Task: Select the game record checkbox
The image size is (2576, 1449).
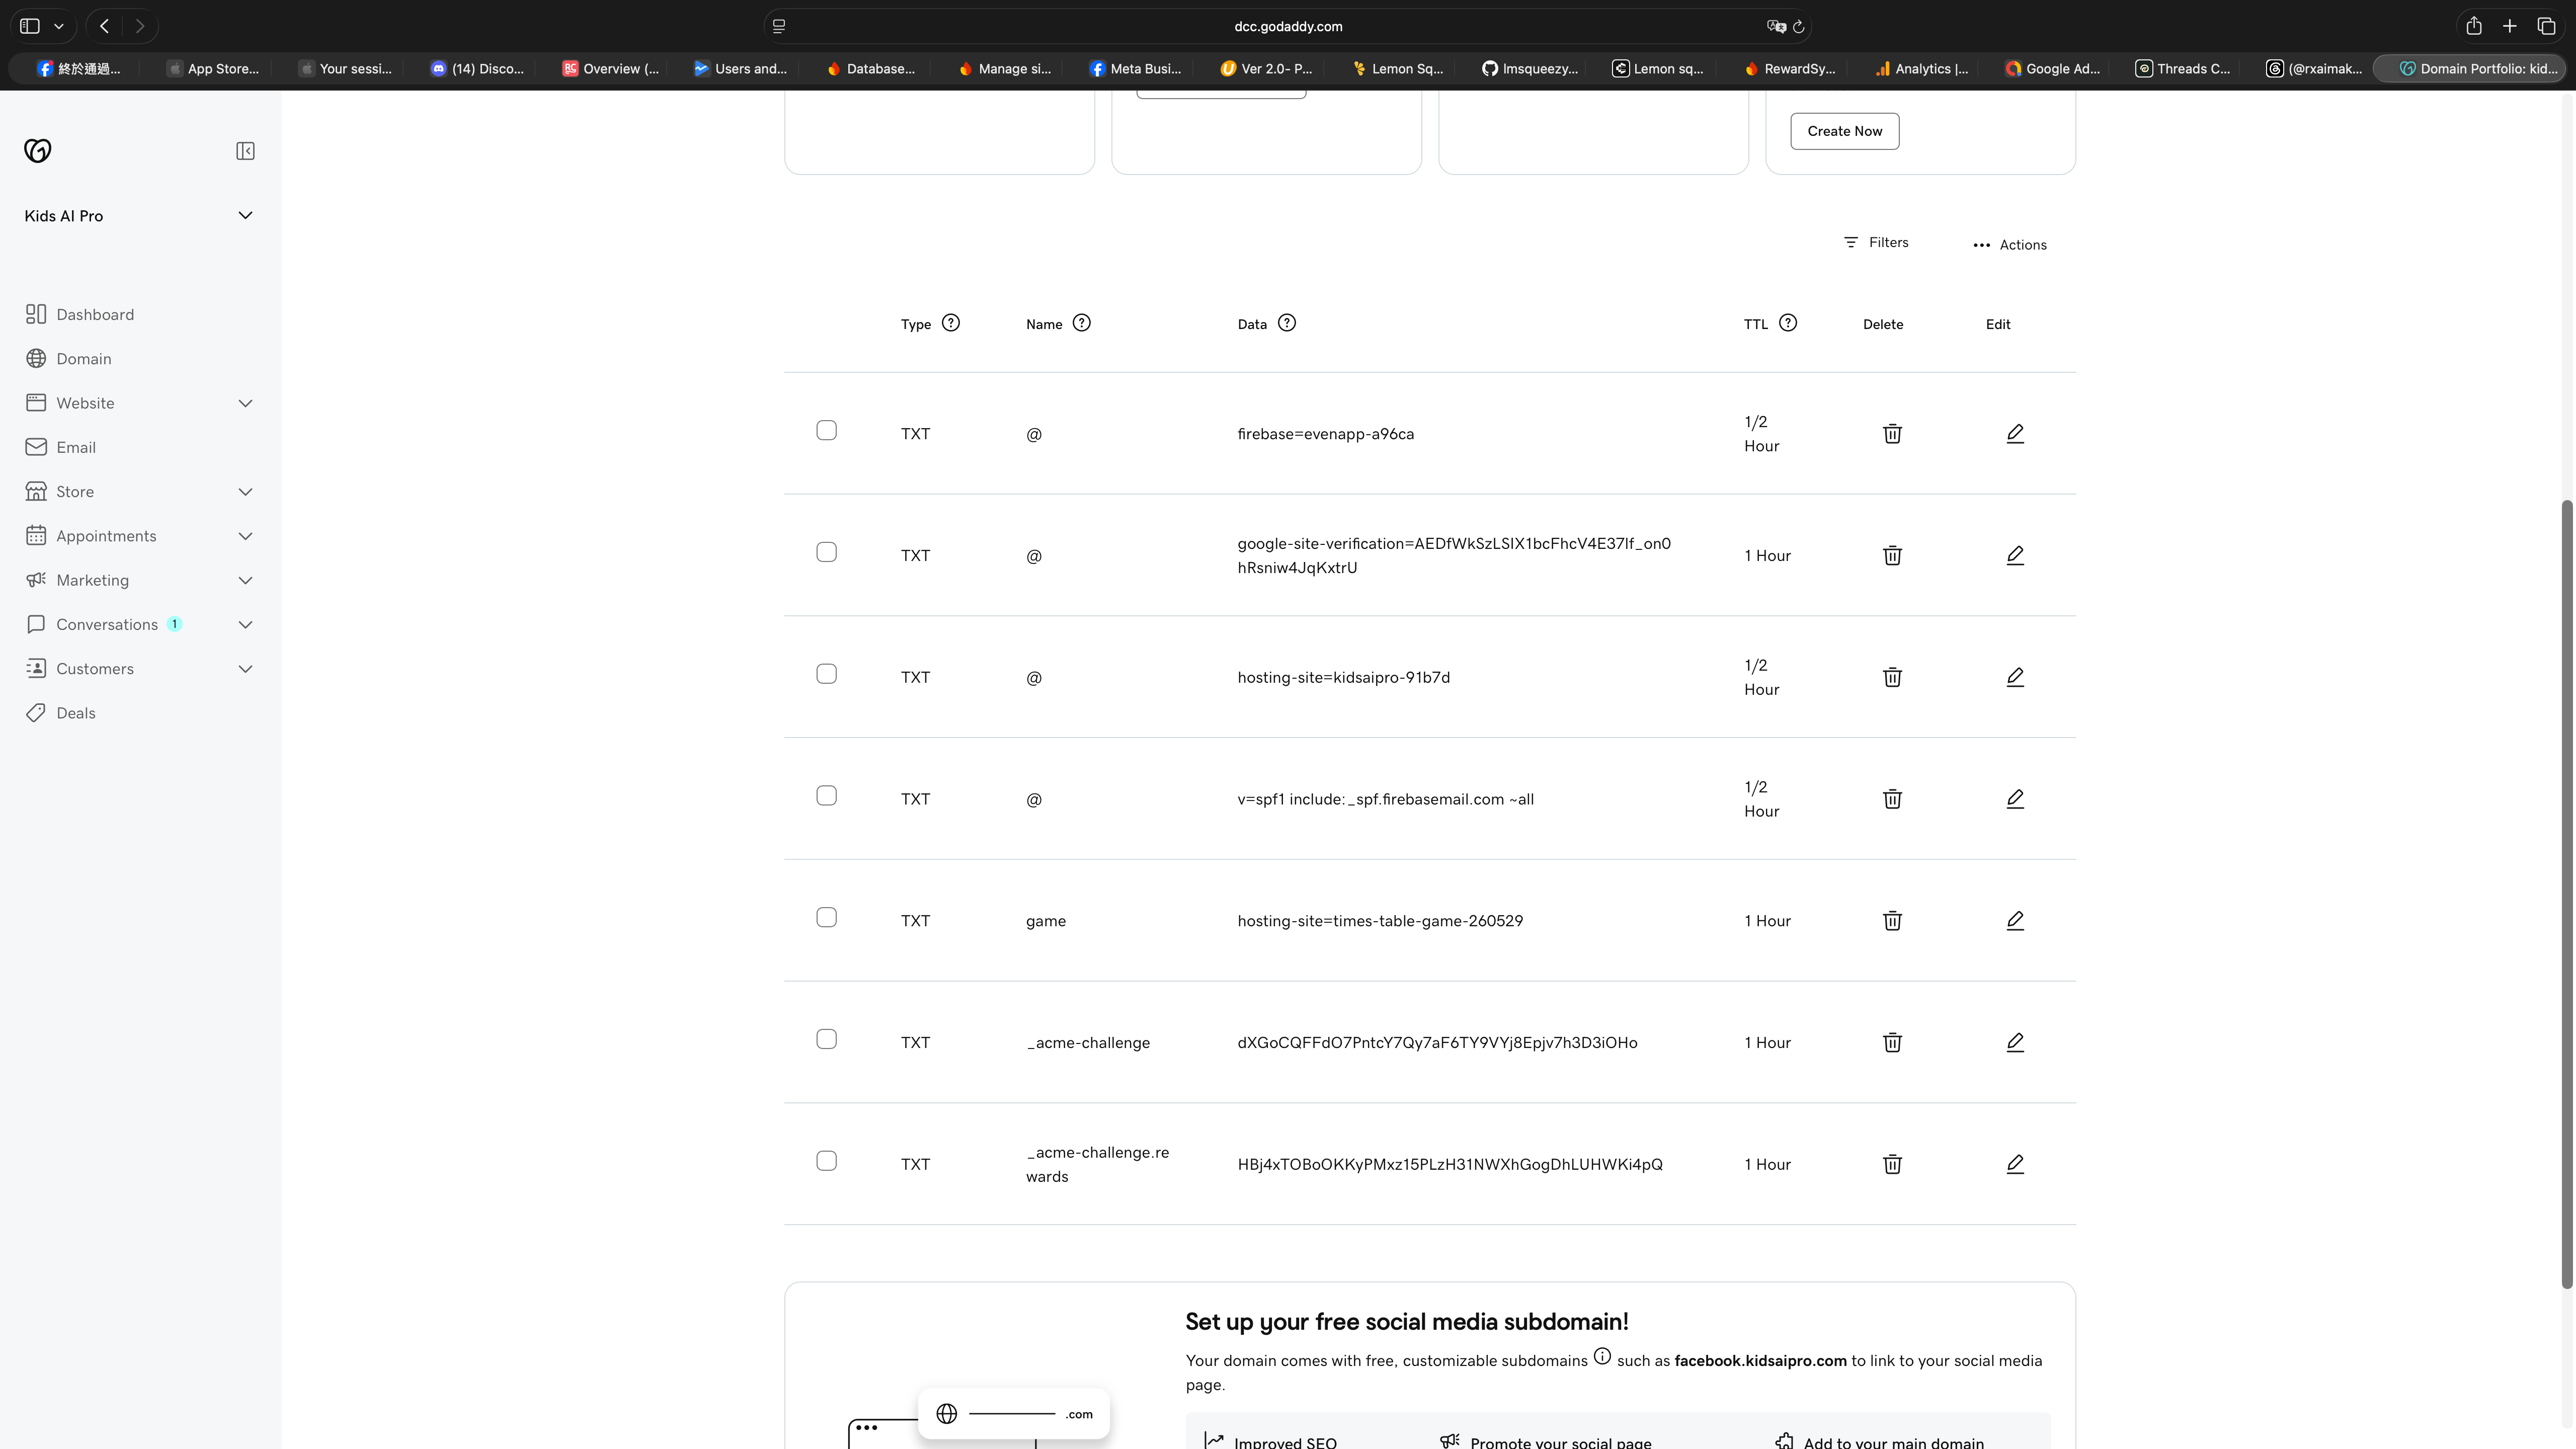Action: click(826, 917)
